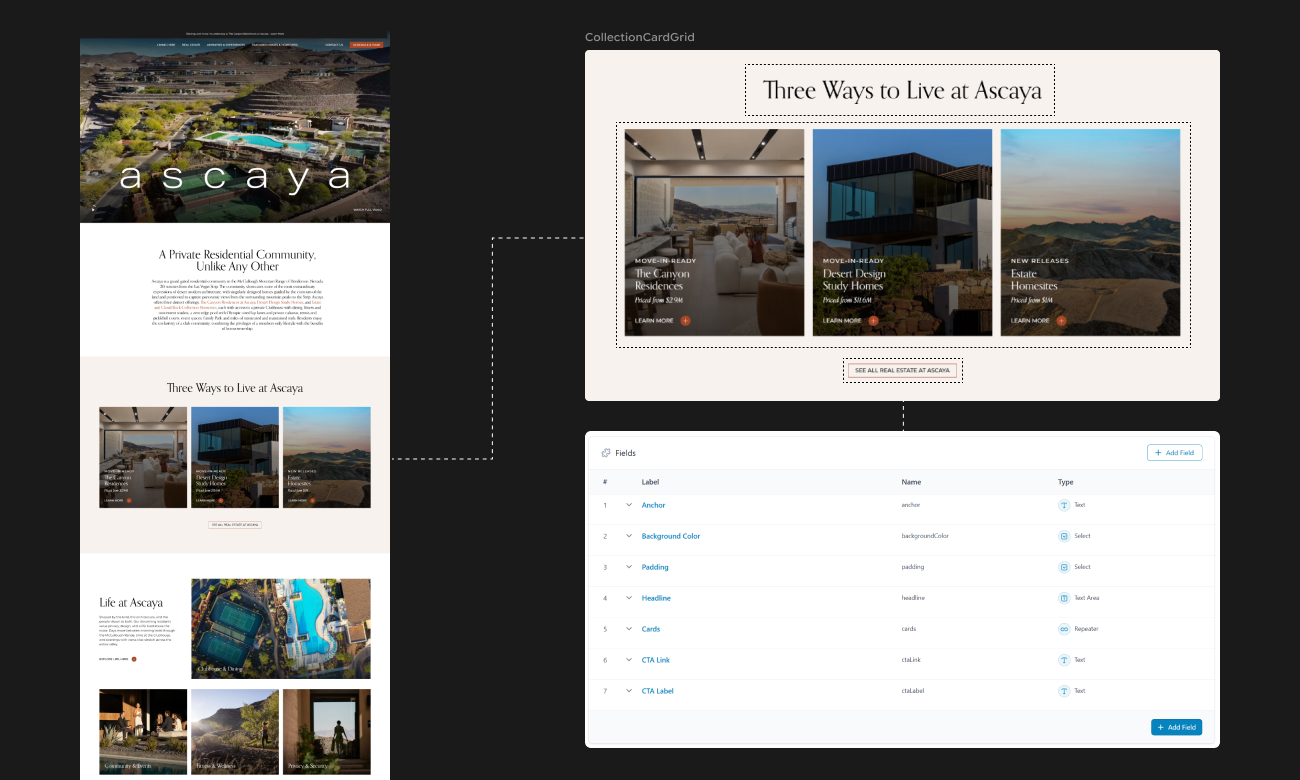Viewport: 1300px width, 780px height.
Task: Click the orange plus icon on Estate Homesites card
Action: pos(1061,321)
